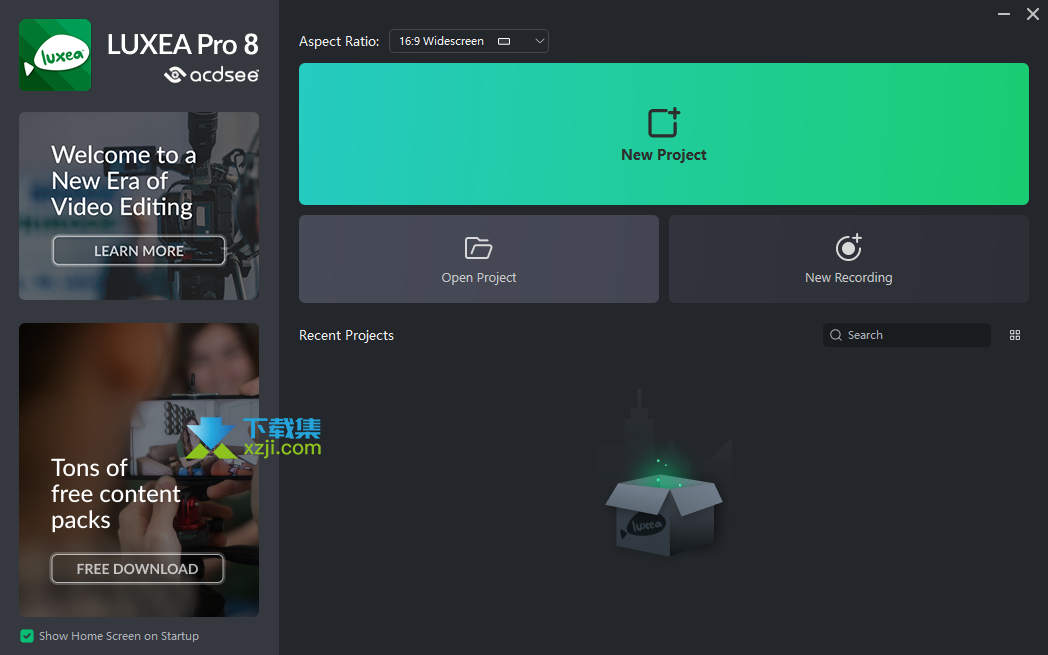The height and width of the screenshot is (655, 1048).
Task: Select the Open Project folder icon
Action: [478, 248]
